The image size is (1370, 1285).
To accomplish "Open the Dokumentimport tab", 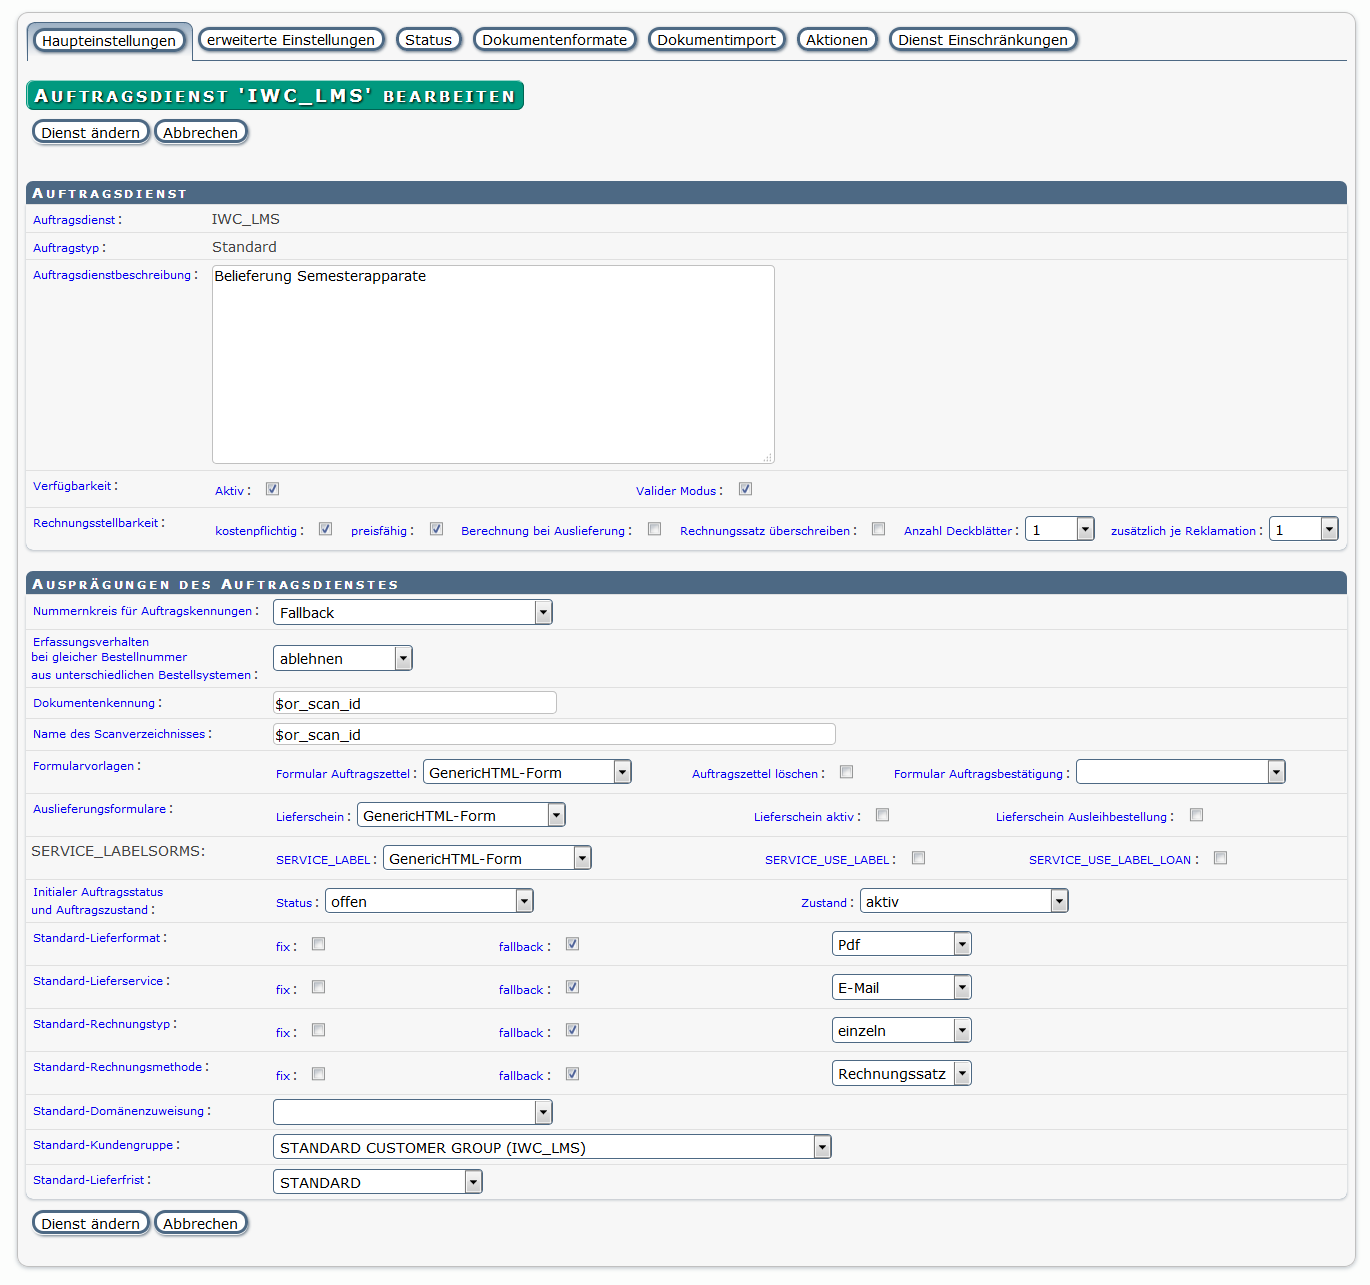I will (717, 40).
